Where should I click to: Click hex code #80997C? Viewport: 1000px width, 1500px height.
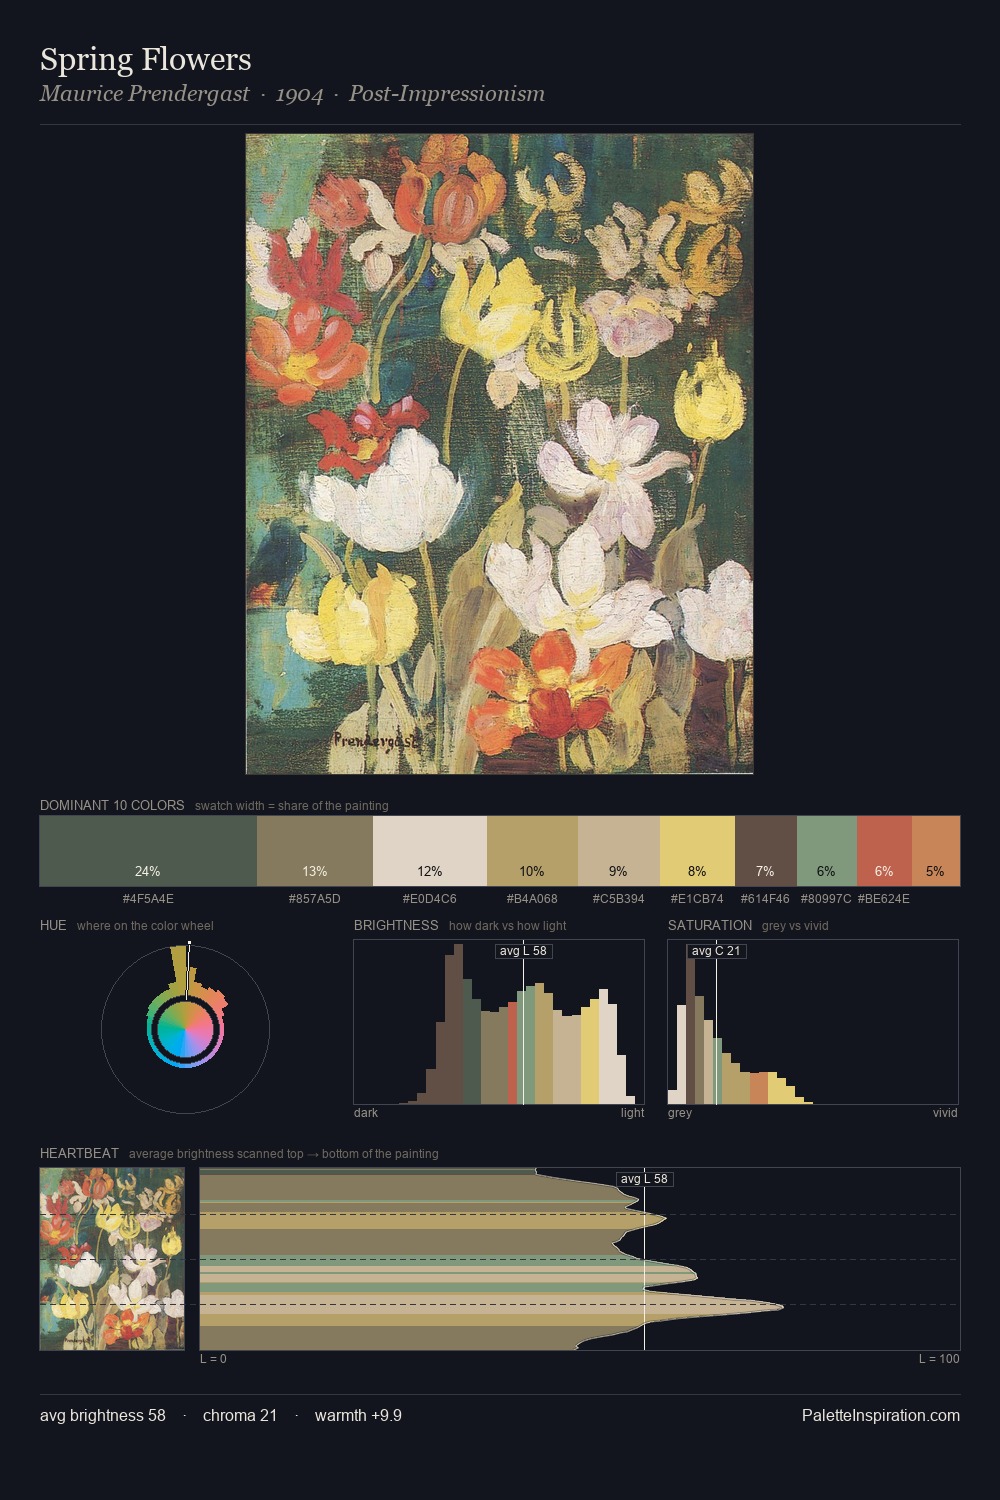[x=826, y=899]
